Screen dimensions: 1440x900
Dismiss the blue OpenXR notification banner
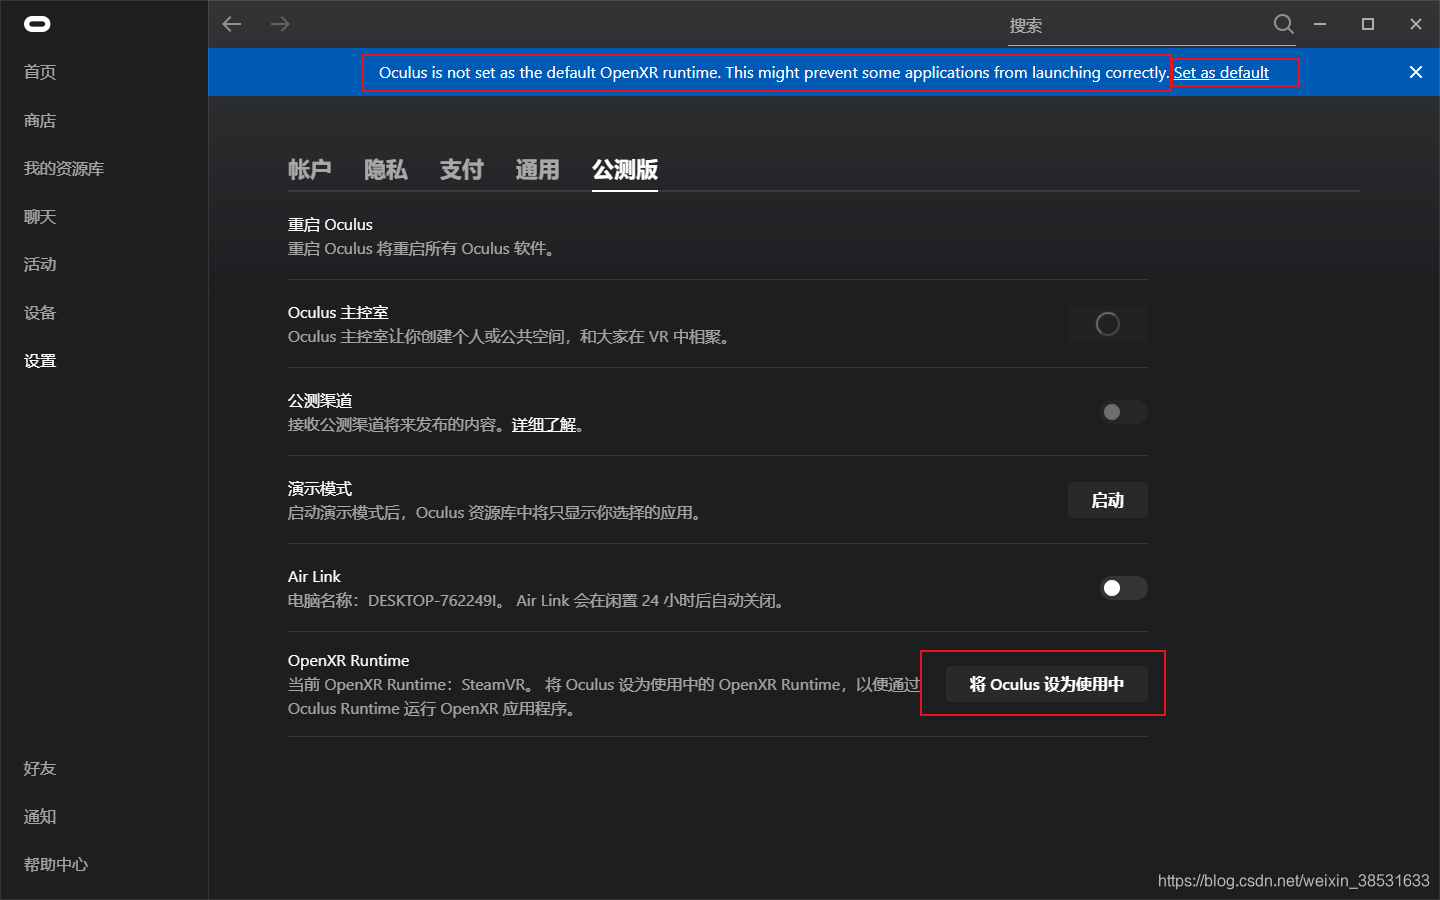pos(1416,72)
